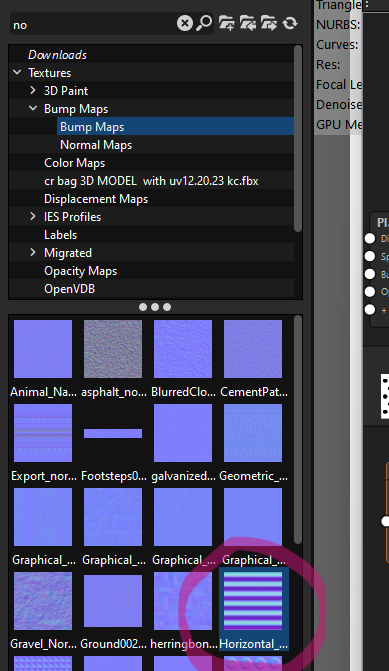Expand the Migrated folder

pyautogui.click(x=33, y=252)
